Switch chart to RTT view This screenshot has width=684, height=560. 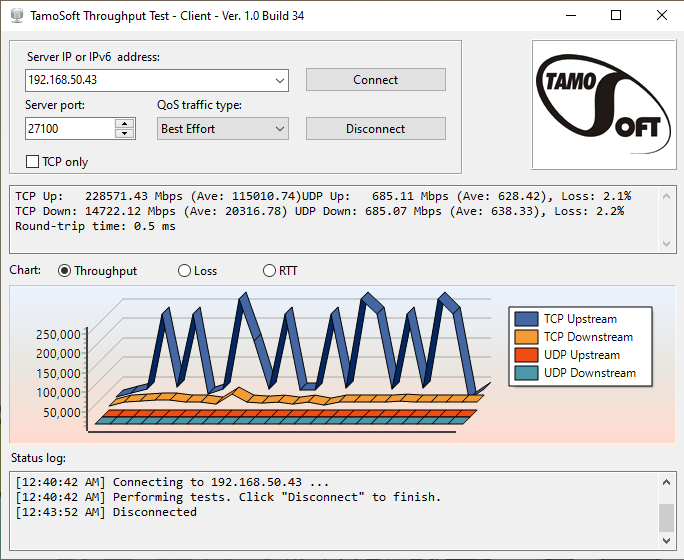click(269, 271)
